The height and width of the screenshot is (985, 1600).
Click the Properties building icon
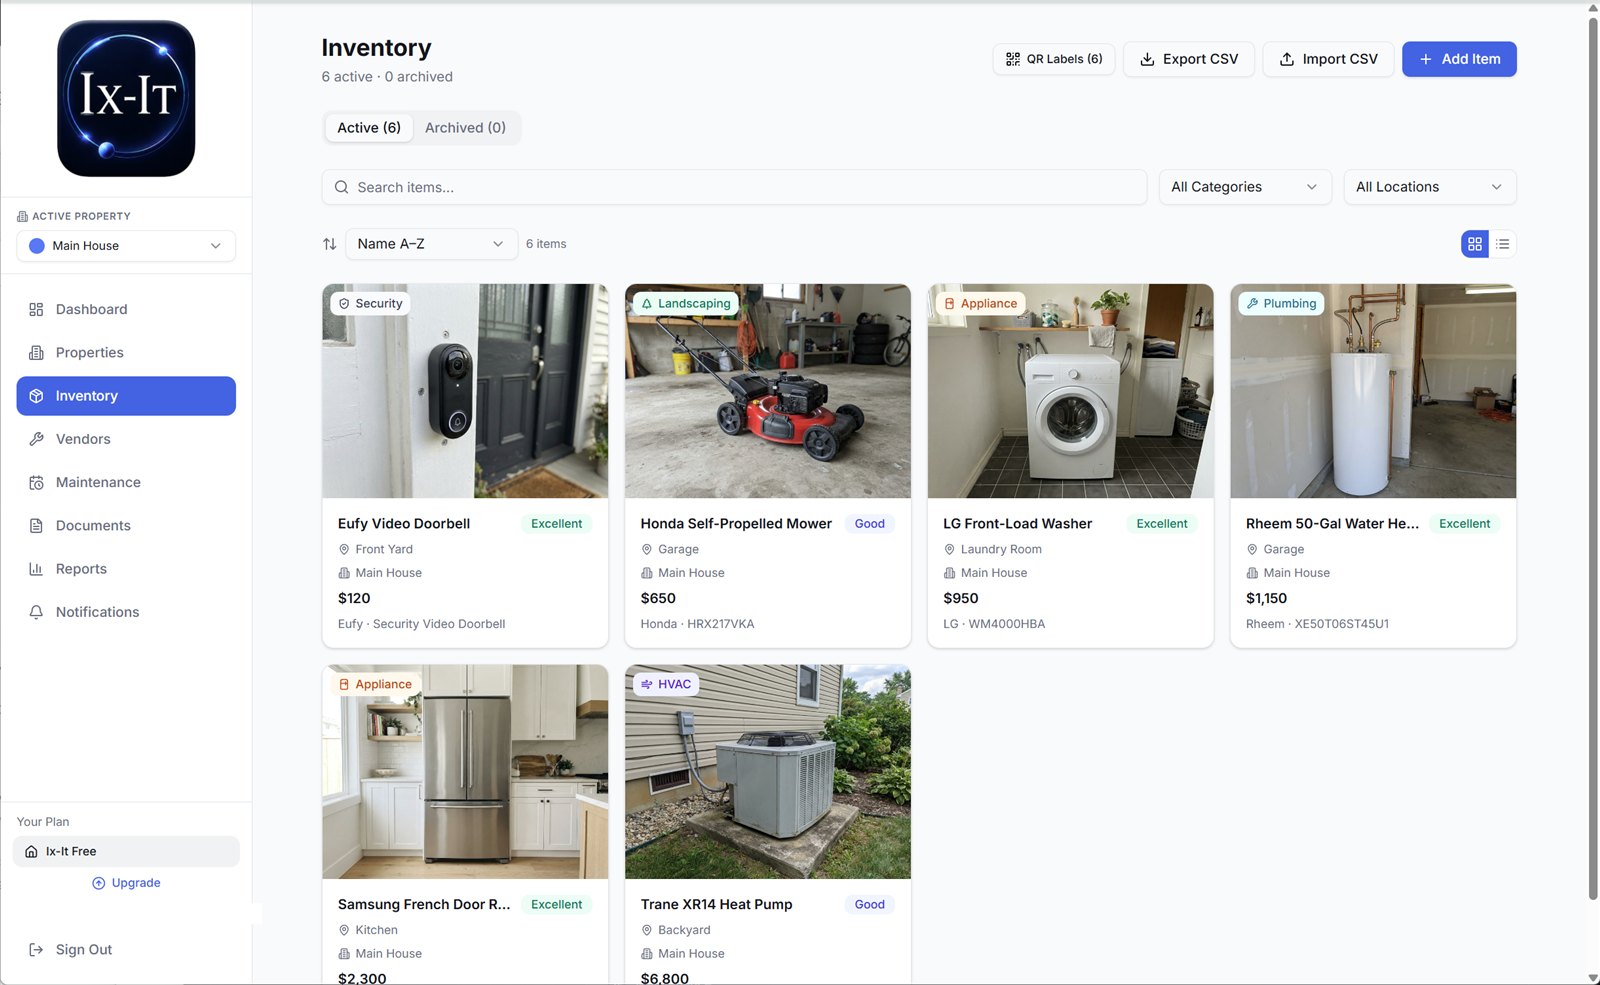[x=36, y=352]
